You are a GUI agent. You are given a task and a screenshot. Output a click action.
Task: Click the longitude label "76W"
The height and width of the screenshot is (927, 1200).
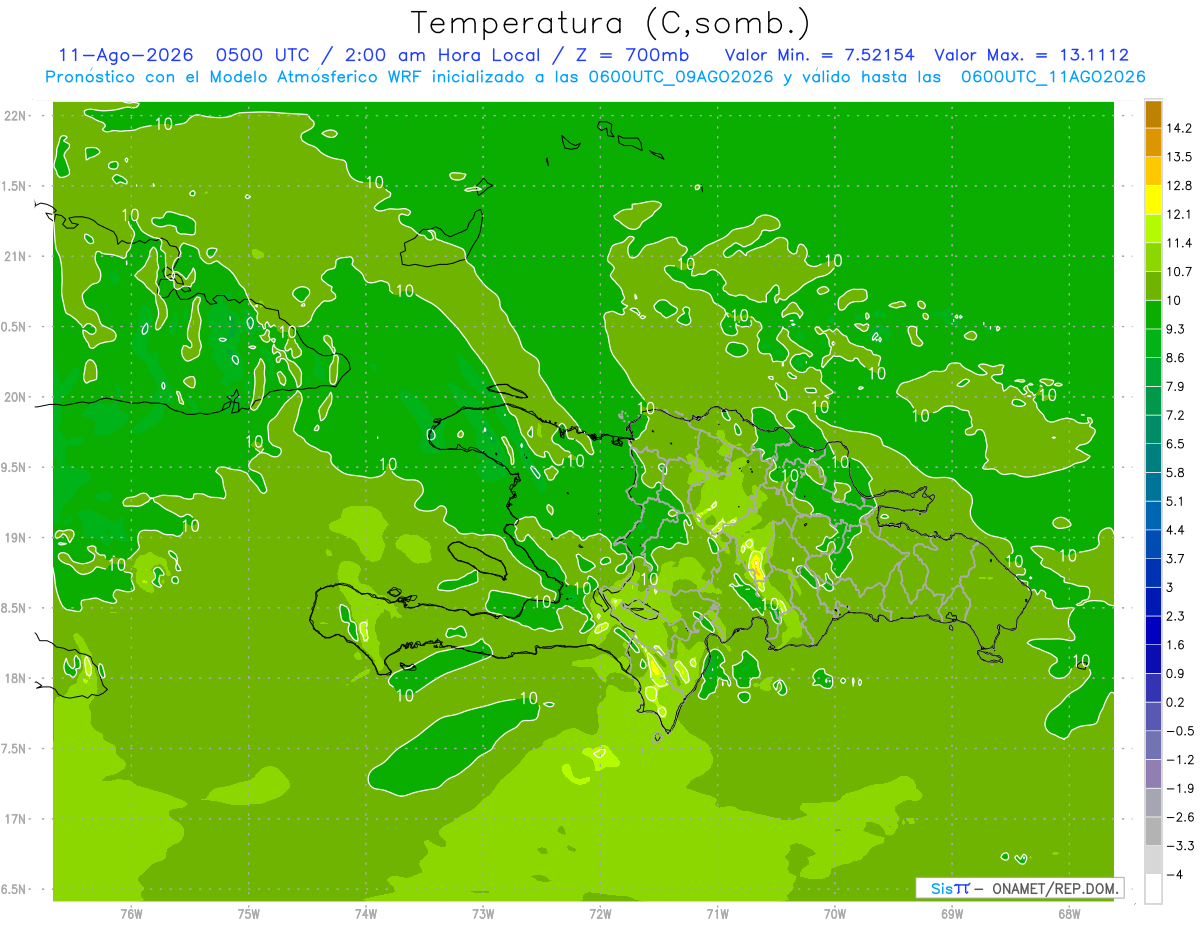[131, 914]
